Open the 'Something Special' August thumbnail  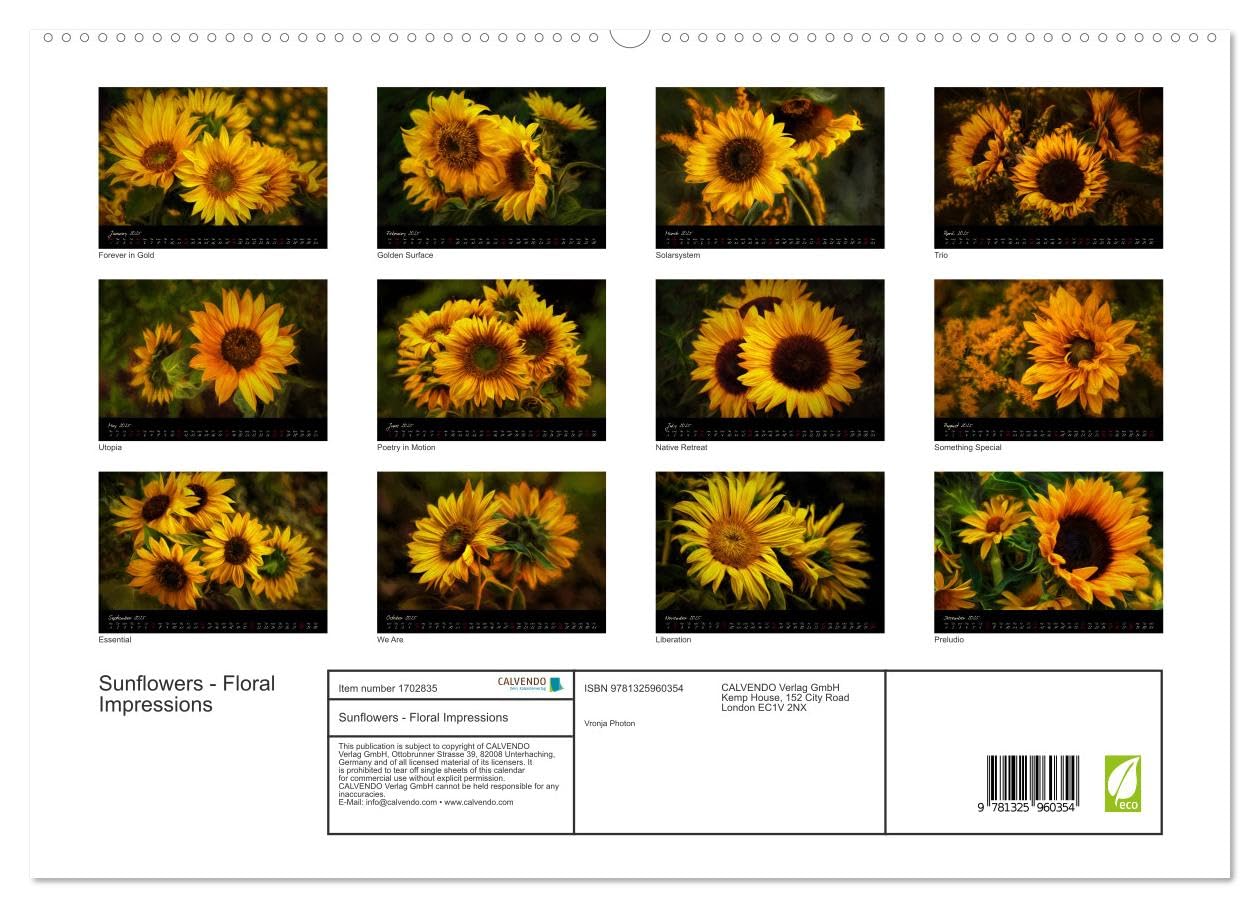point(1048,360)
